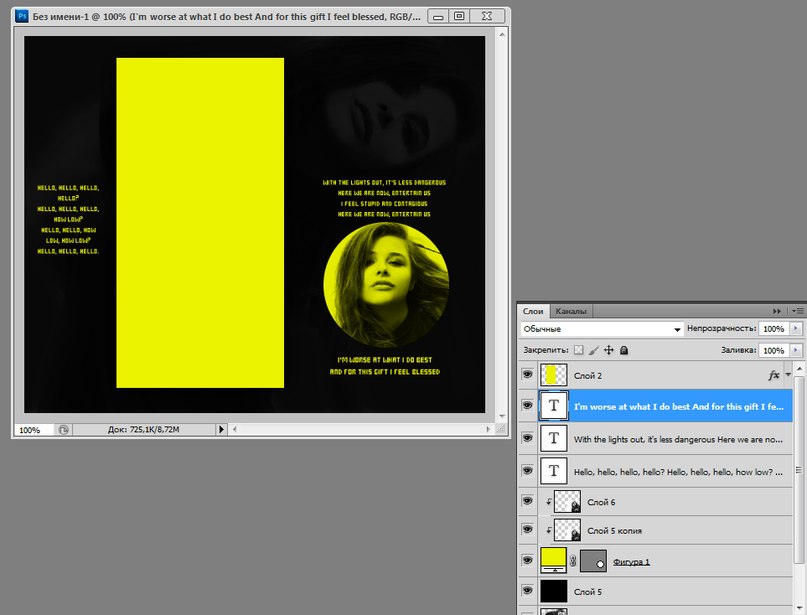Click the Layers panel scrollbar thumb
Image resolution: width=807 pixels, height=615 pixels.
799,469
